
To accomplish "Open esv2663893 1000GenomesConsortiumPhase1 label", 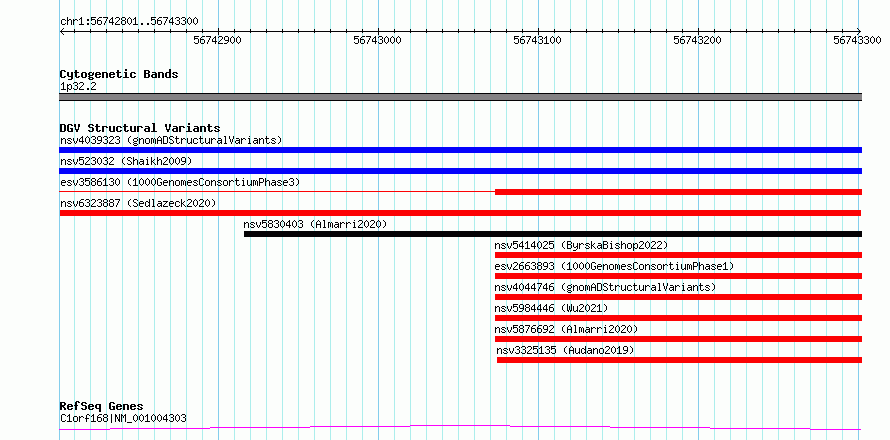I will 614,266.
